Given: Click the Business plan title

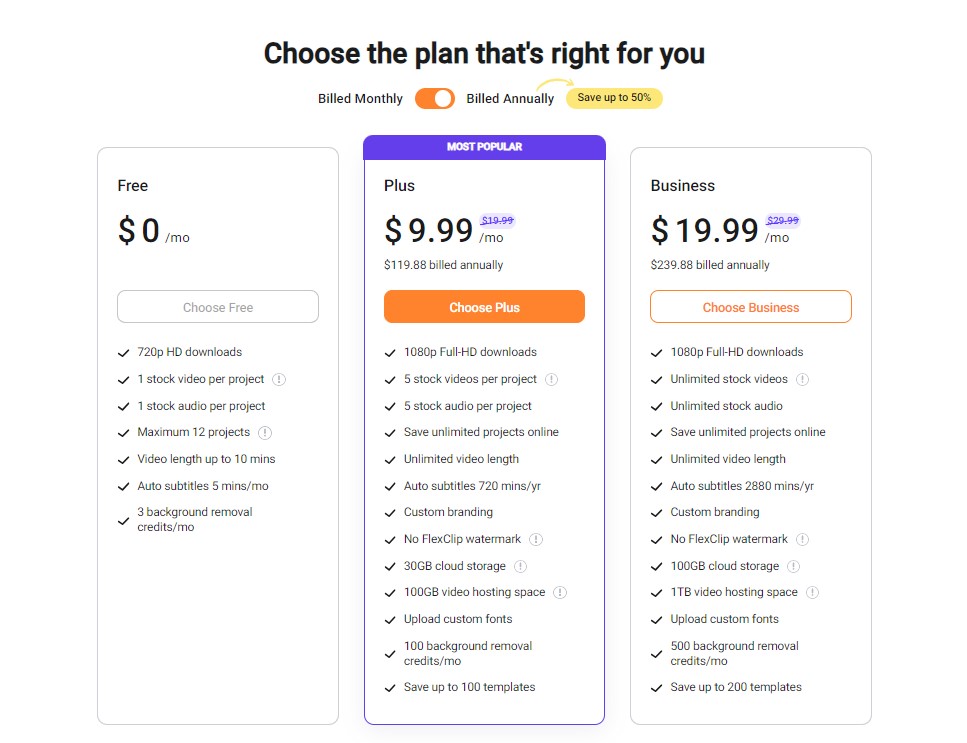Looking at the screenshot, I should [x=683, y=186].
